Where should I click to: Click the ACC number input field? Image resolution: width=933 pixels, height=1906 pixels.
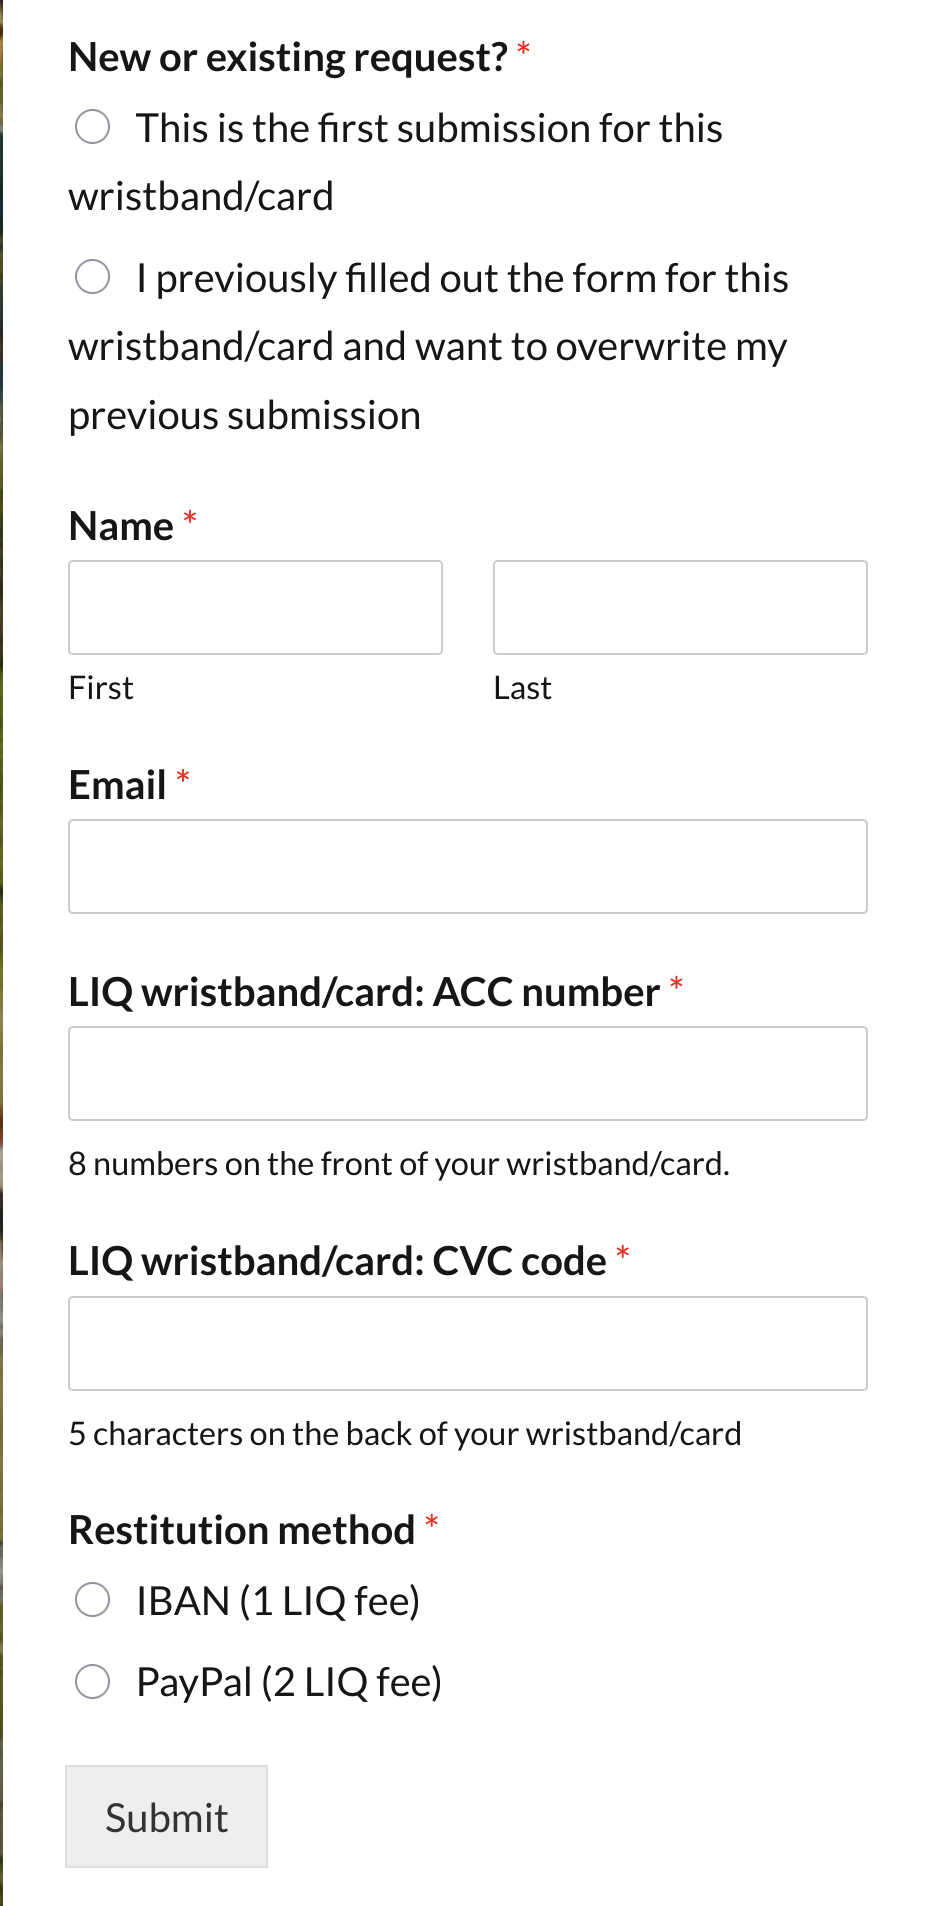(x=467, y=1073)
